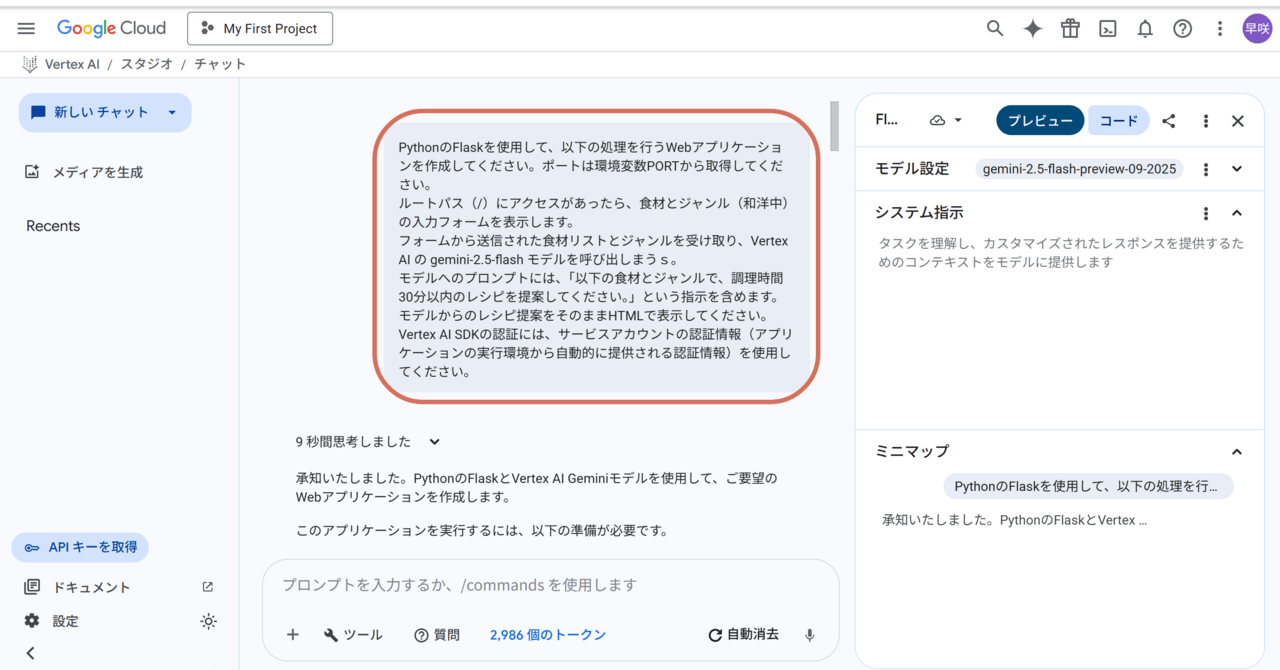Viewport: 1280px width, 670px height.
Task: Click the gift free trial icon
Action: [x=1070, y=29]
